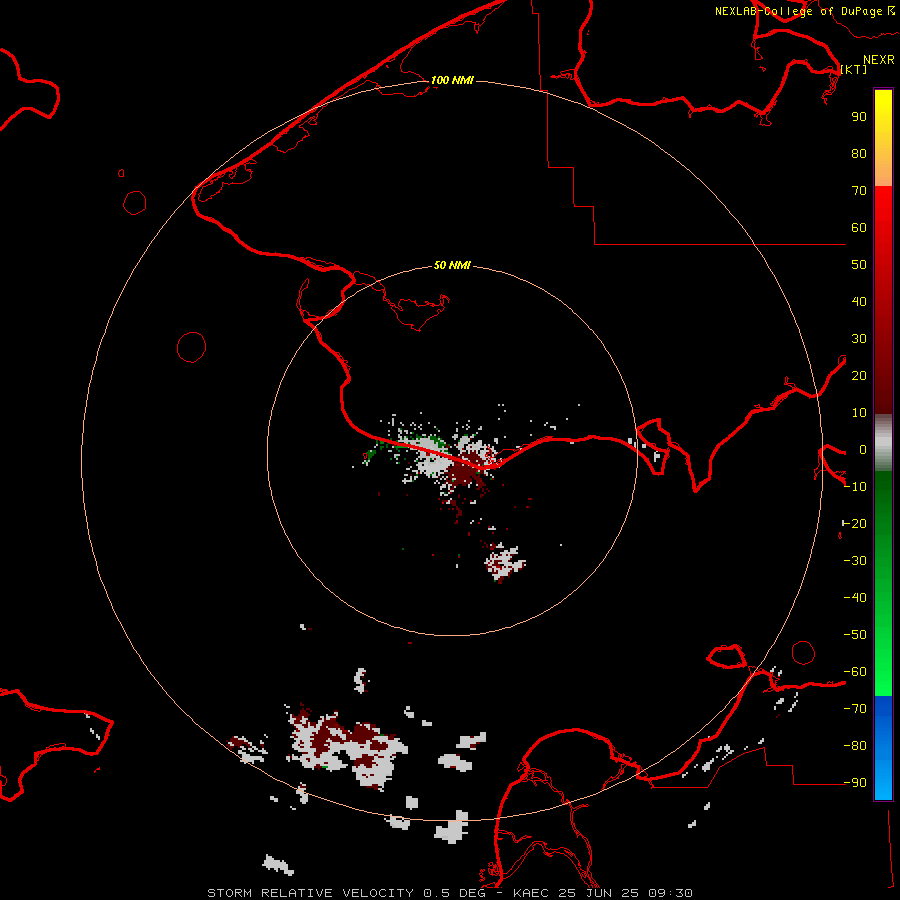Screen dimensions: 900x900
Task: Click the 0 value on the velocity scale
Action: 863,449
